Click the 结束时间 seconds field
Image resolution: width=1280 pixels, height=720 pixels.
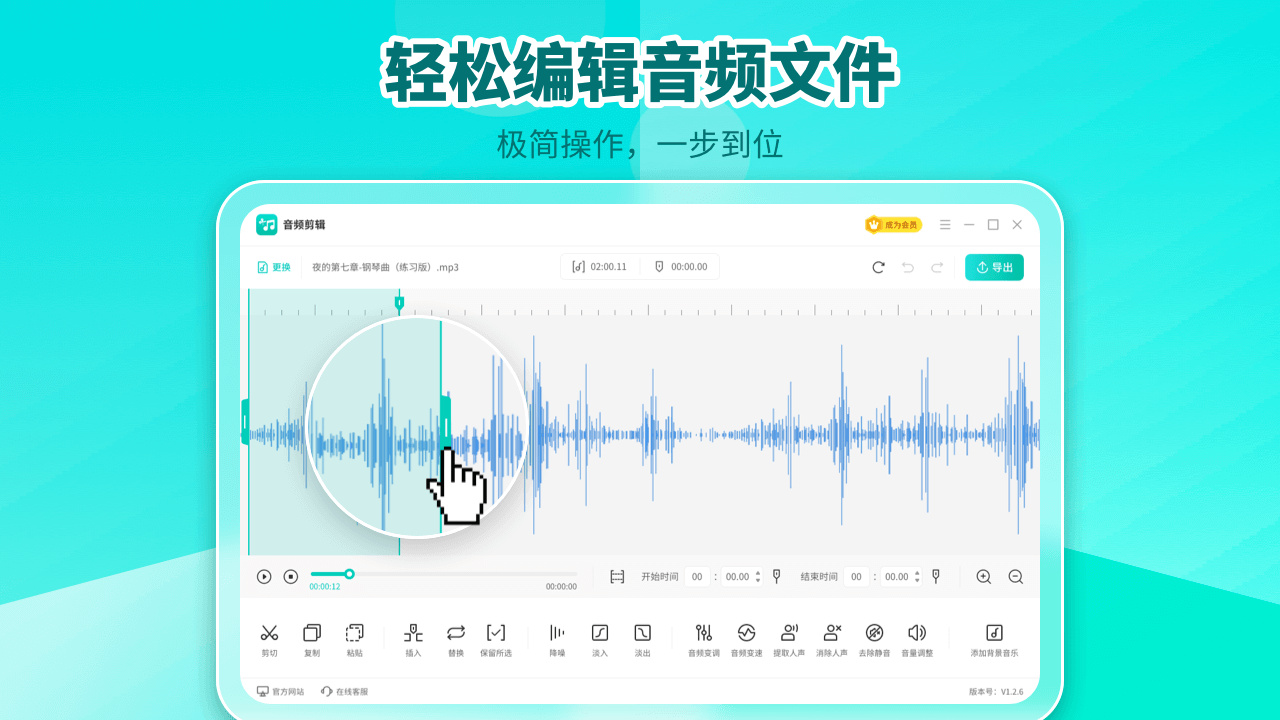click(x=901, y=576)
